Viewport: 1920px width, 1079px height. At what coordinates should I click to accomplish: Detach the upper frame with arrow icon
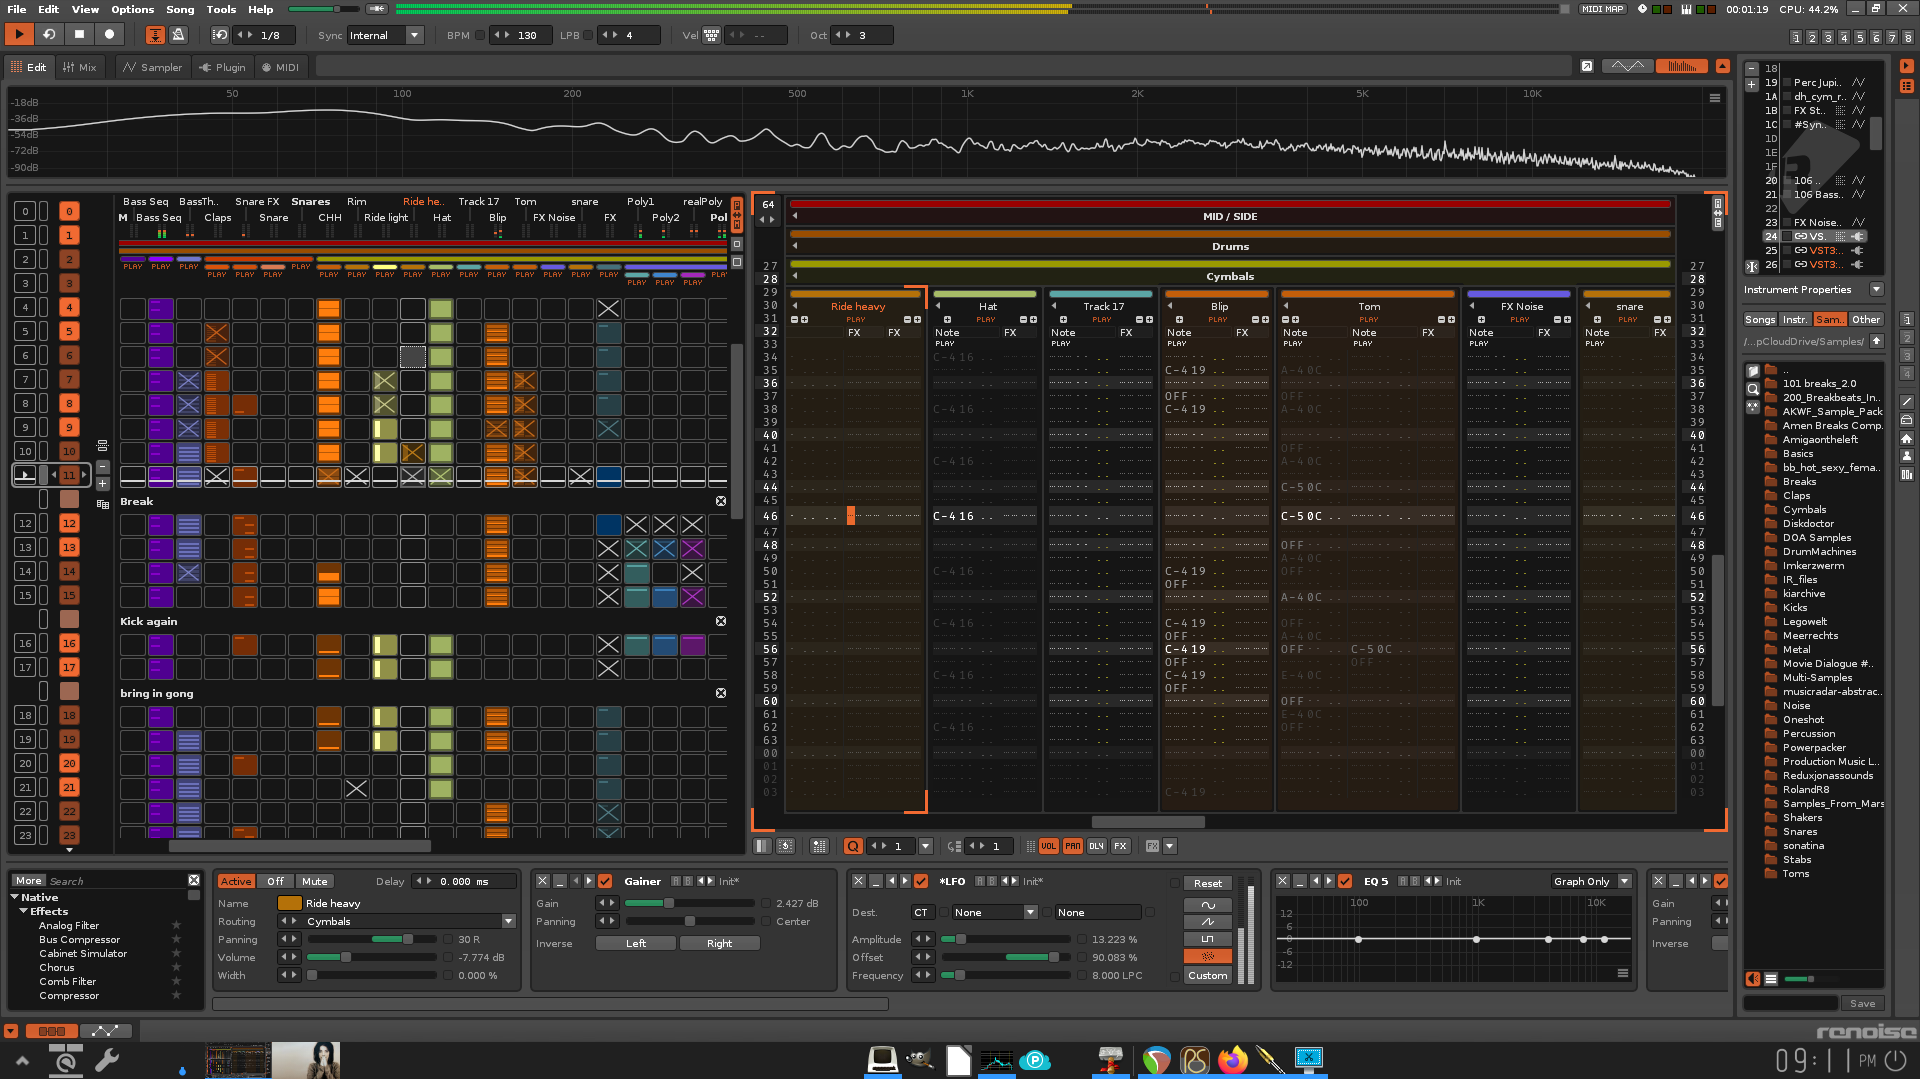(x=1587, y=66)
